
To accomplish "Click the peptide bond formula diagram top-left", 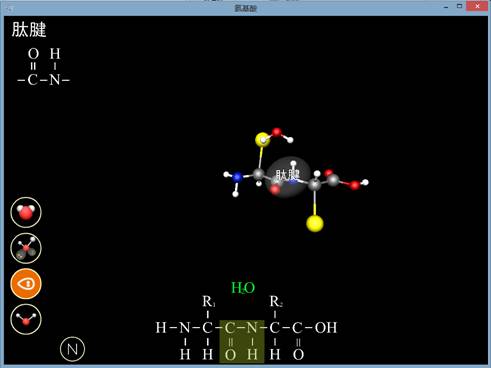I will (x=43, y=67).
